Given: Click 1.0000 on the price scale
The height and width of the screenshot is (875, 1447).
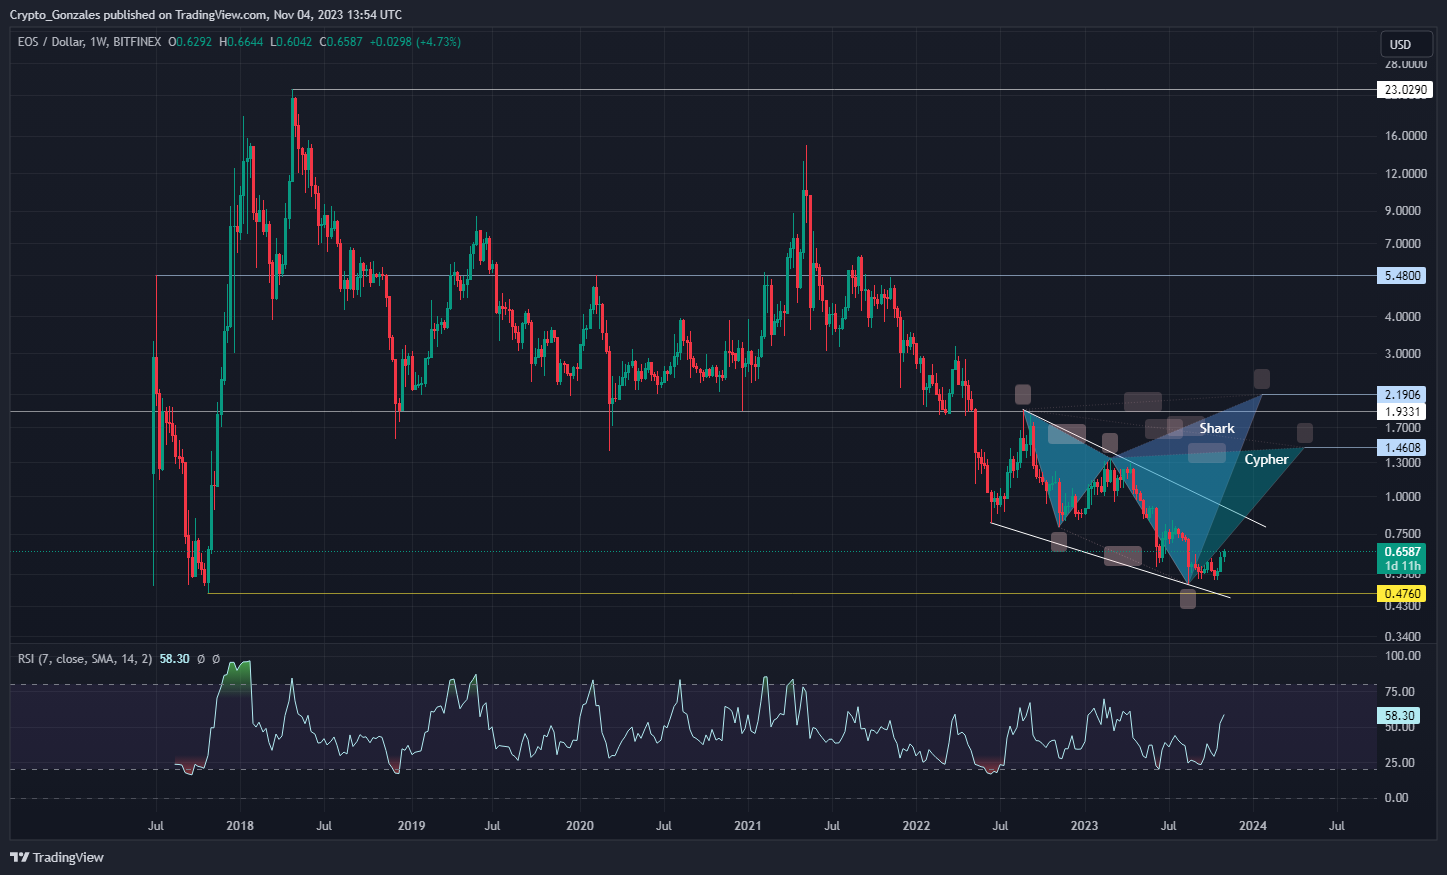Looking at the screenshot, I should click(x=1403, y=497).
